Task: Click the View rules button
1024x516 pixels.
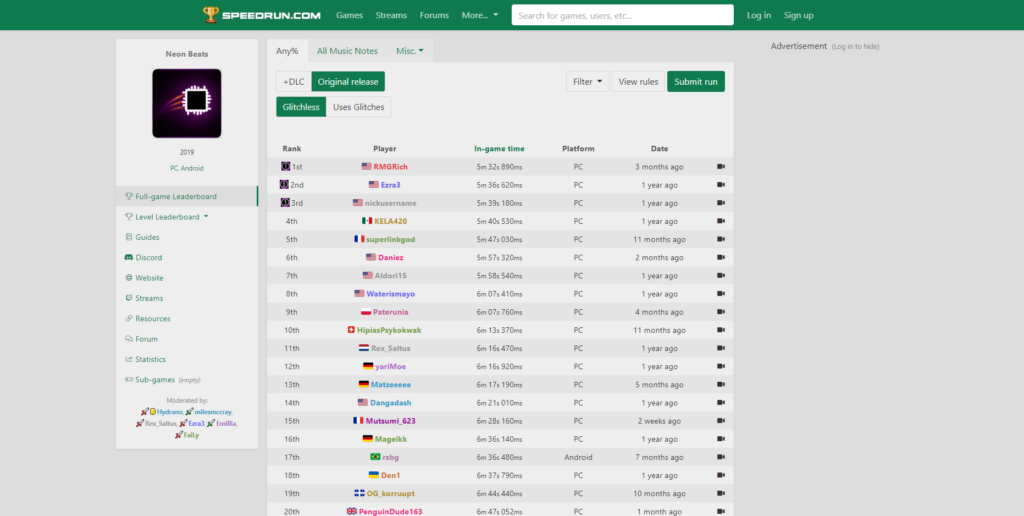Action: tap(639, 82)
